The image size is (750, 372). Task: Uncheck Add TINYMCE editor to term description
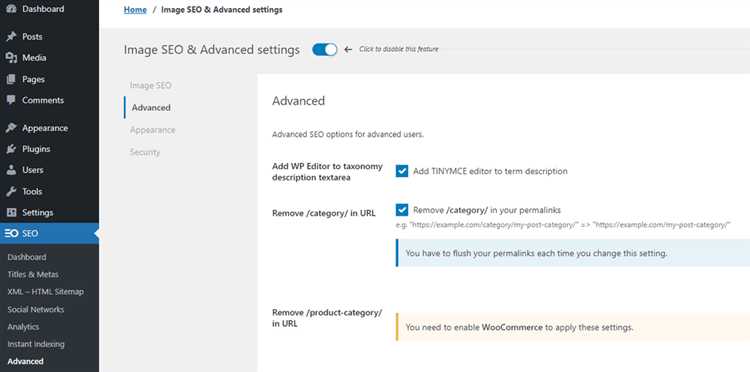coord(402,171)
